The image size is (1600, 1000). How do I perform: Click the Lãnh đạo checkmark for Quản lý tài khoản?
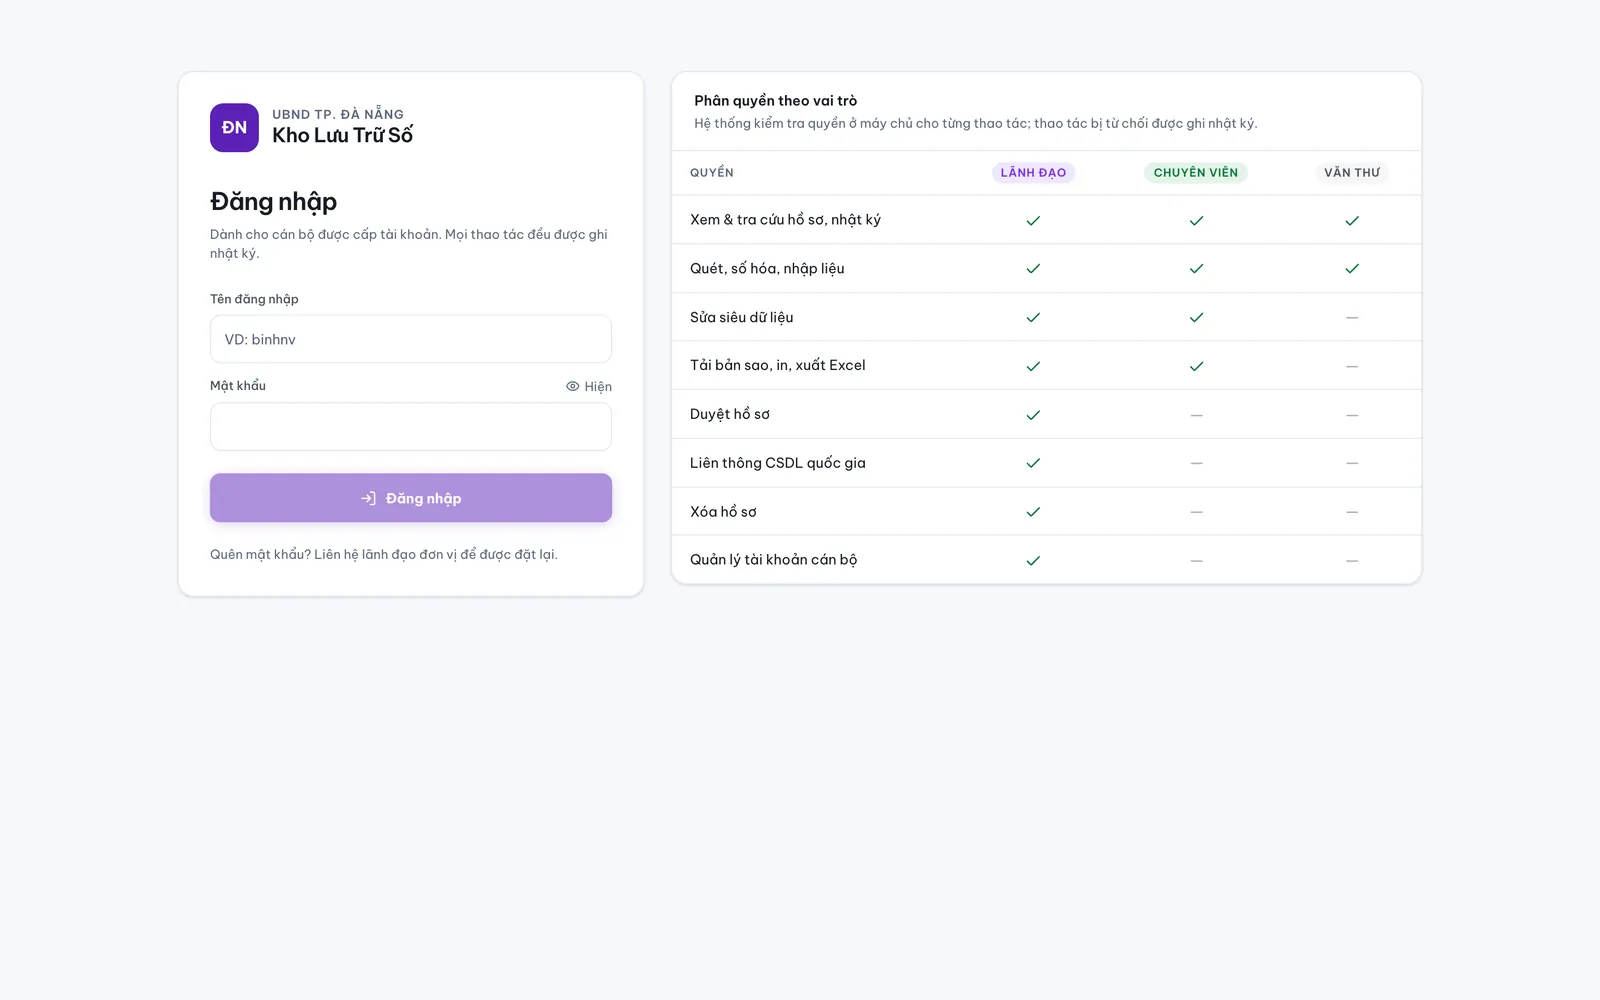coord(1033,561)
